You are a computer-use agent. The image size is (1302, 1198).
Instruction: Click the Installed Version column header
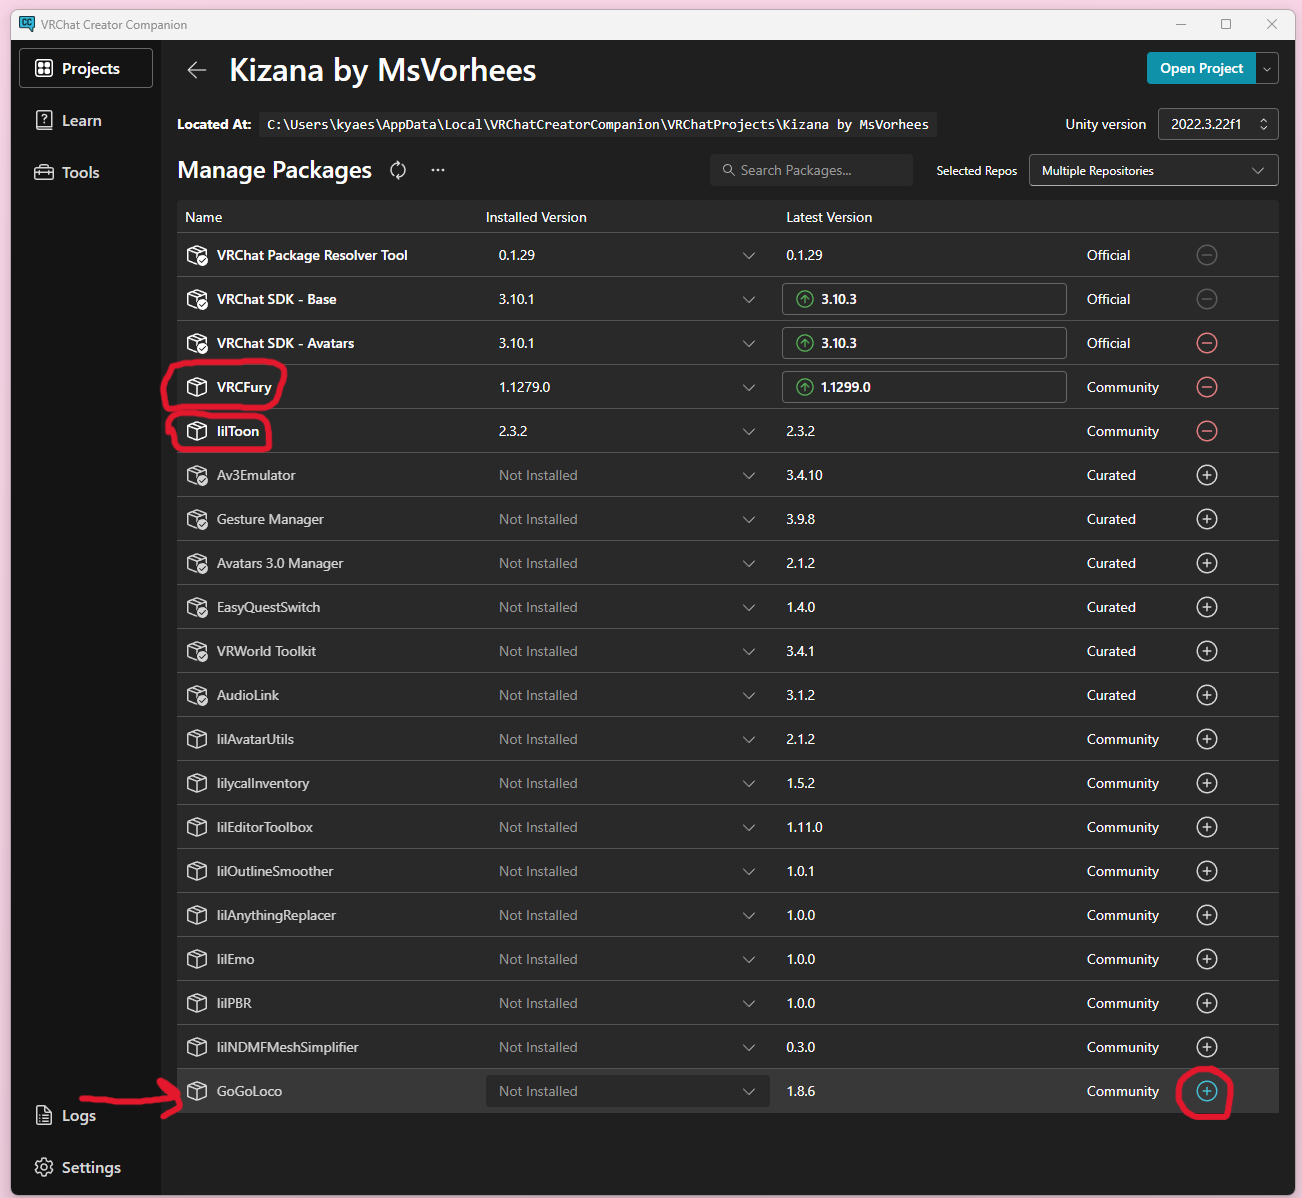[x=536, y=217]
